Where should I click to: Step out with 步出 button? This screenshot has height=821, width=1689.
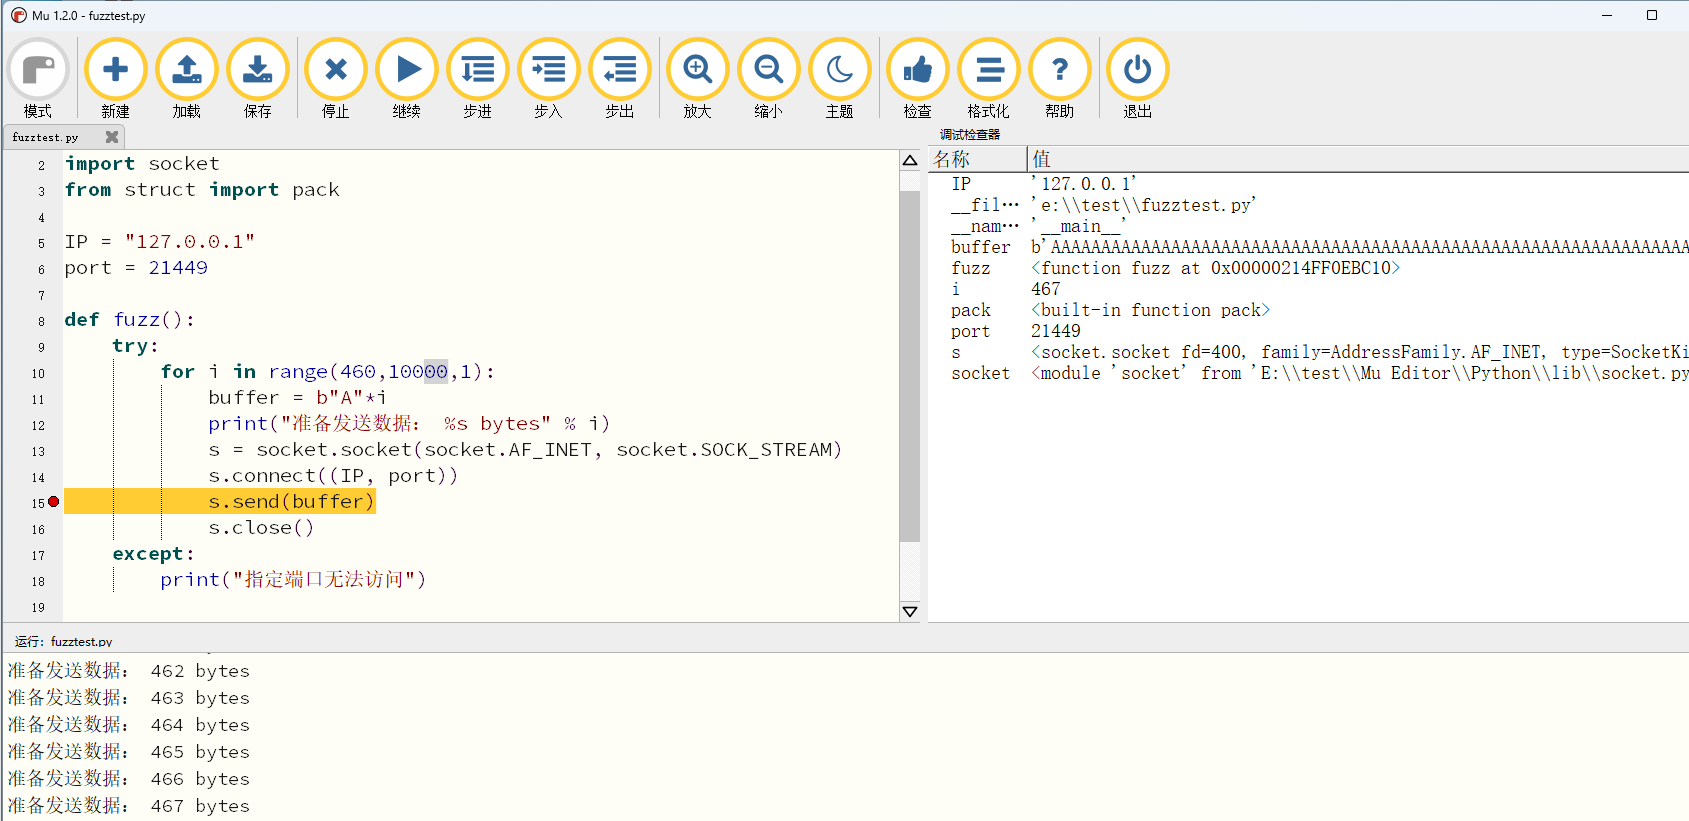pos(620,79)
